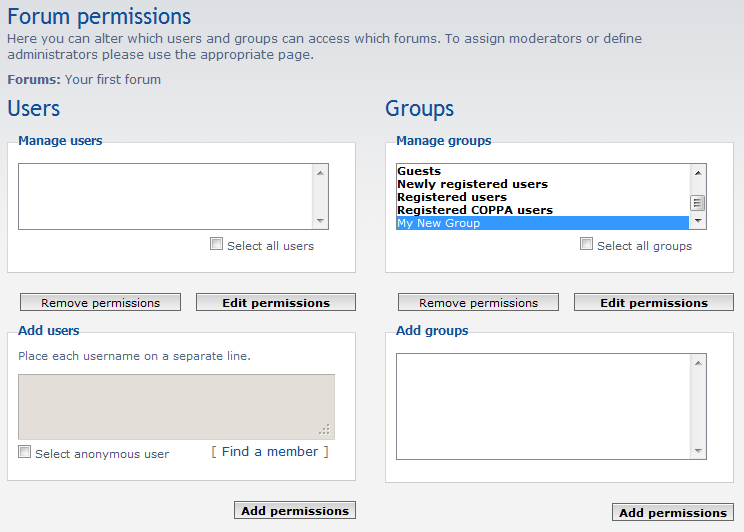Click Remove permissions button under Users
The width and height of the screenshot is (744, 532).
point(100,302)
